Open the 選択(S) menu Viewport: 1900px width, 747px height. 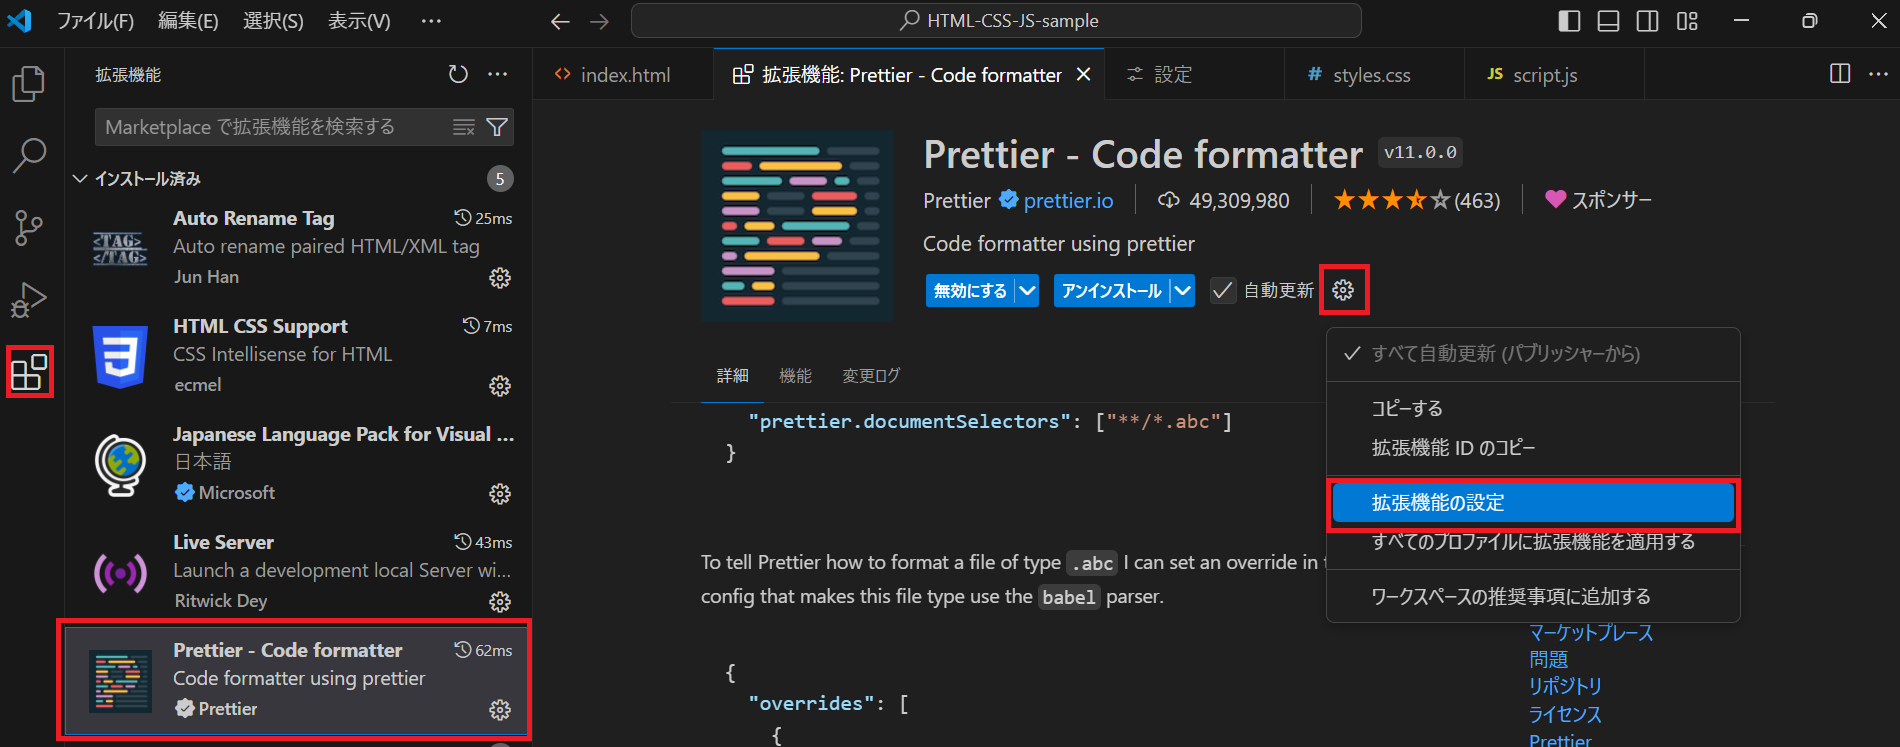coord(273,21)
